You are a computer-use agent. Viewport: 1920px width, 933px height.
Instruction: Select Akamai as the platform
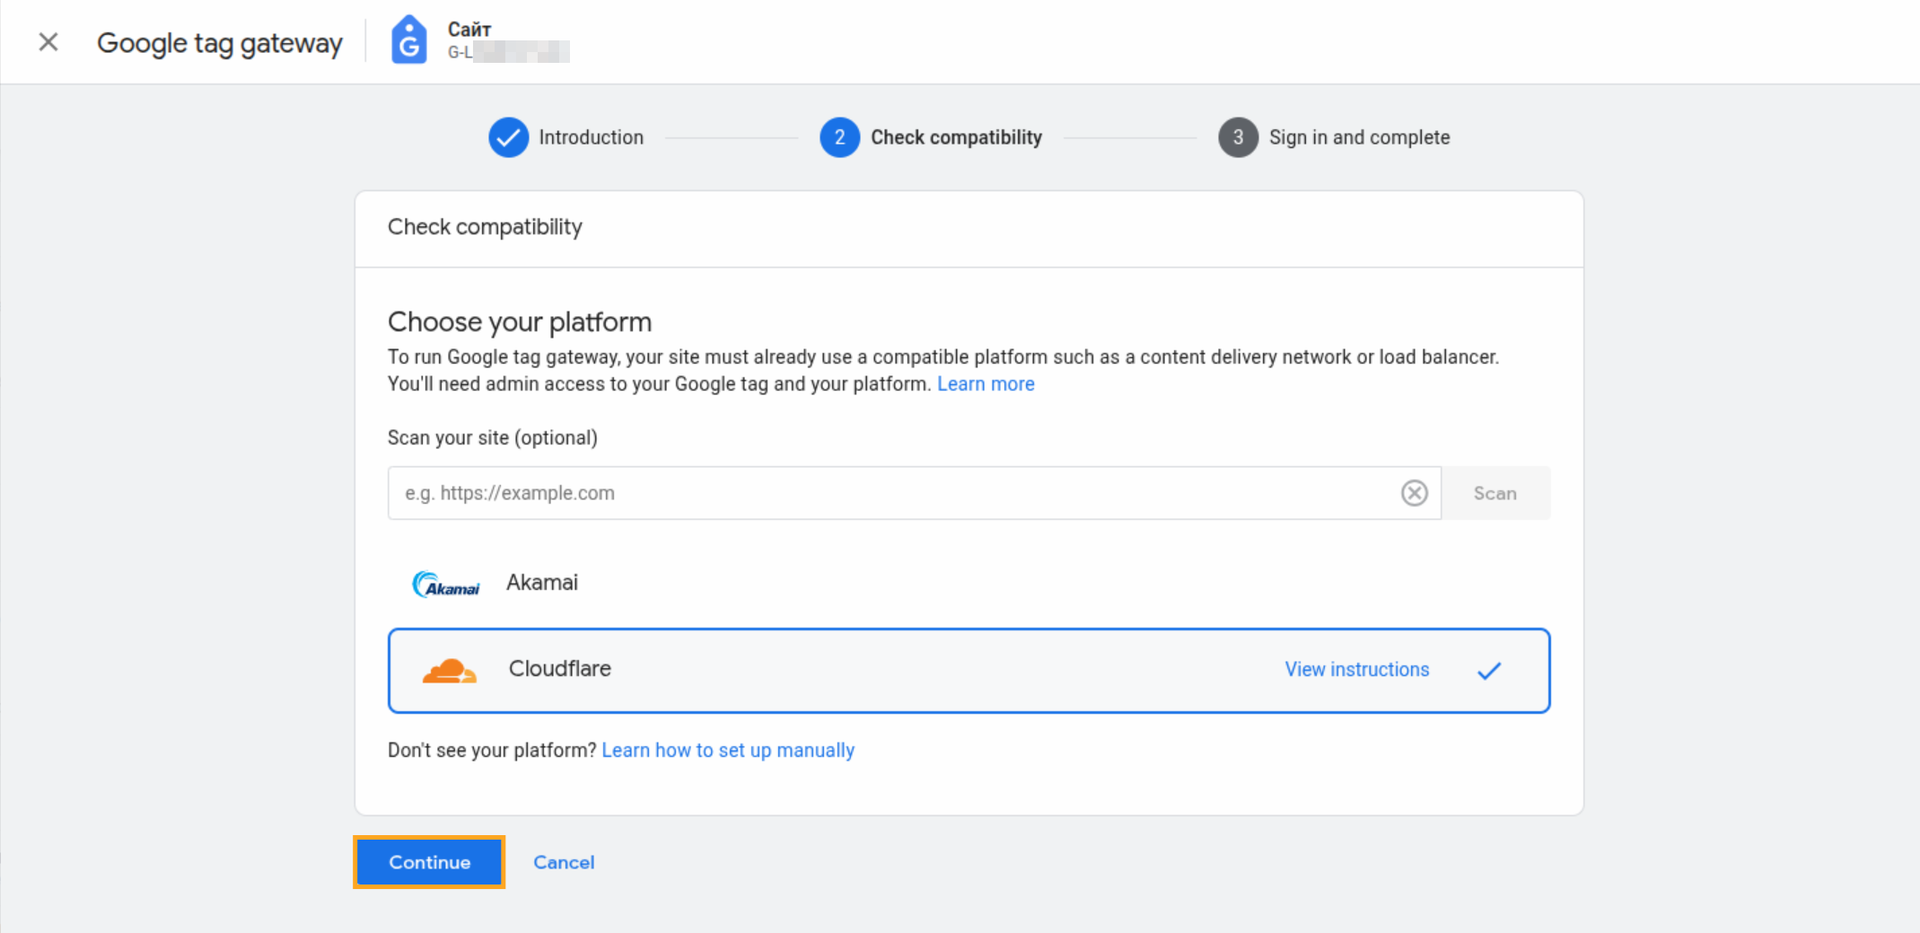[x=542, y=583]
